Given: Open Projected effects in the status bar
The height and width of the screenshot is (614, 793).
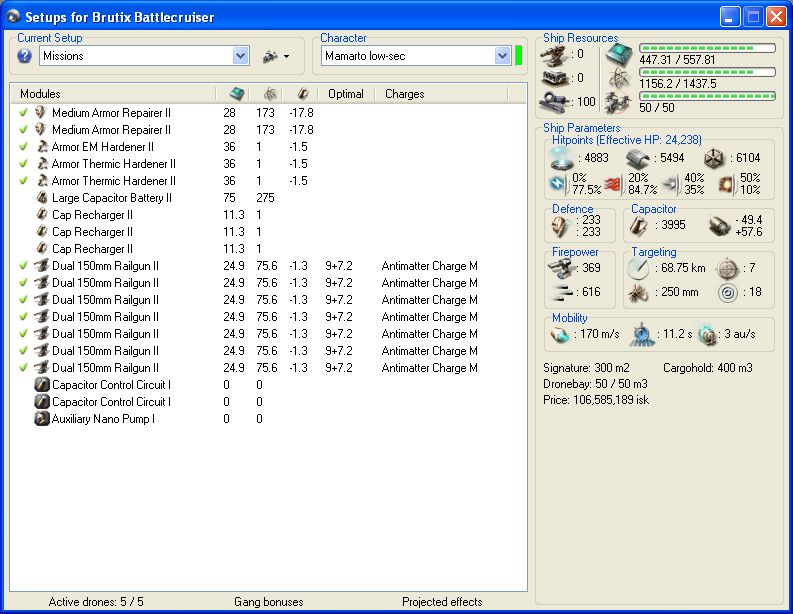Looking at the screenshot, I should tap(442, 602).
